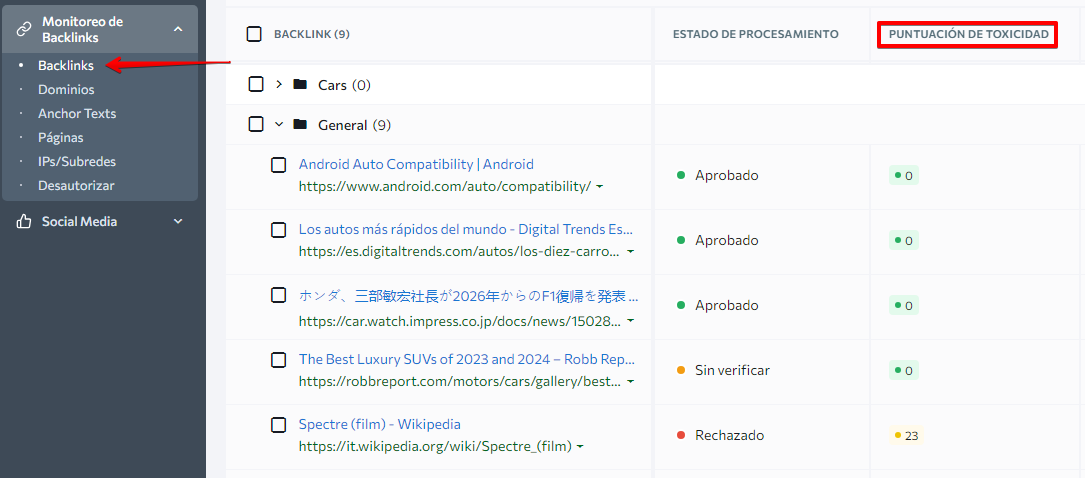Click the robbreport.com URL
This screenshot has width=1085, height=478.
(459, 382)
